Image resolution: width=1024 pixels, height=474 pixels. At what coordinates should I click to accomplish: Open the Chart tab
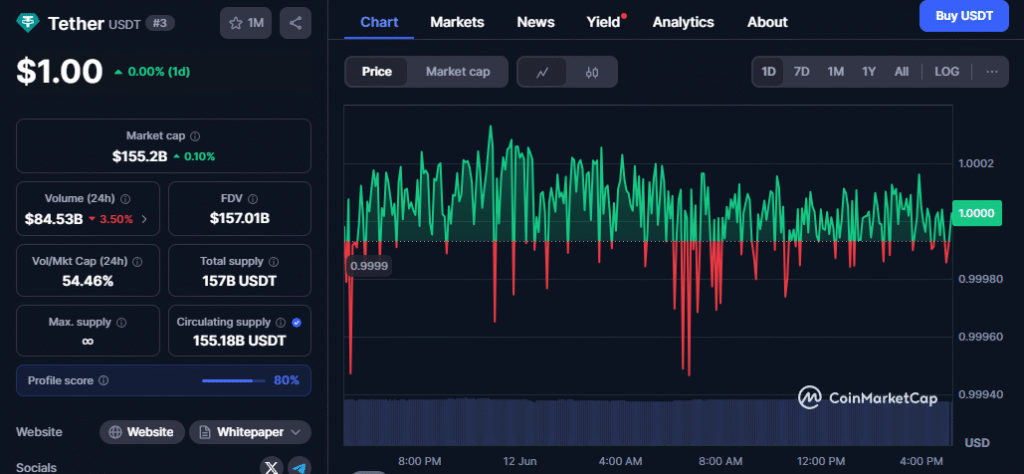(x=379, y=22)
